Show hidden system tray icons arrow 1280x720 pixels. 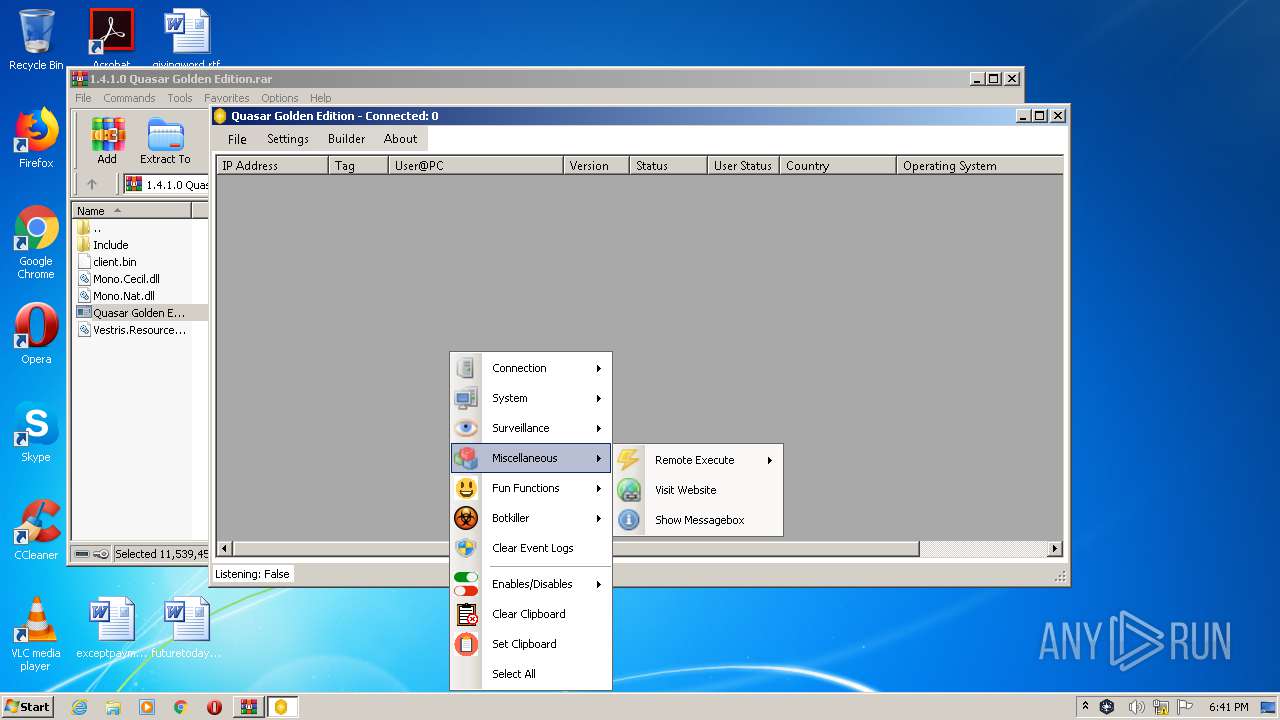[x=1085, y=706]
